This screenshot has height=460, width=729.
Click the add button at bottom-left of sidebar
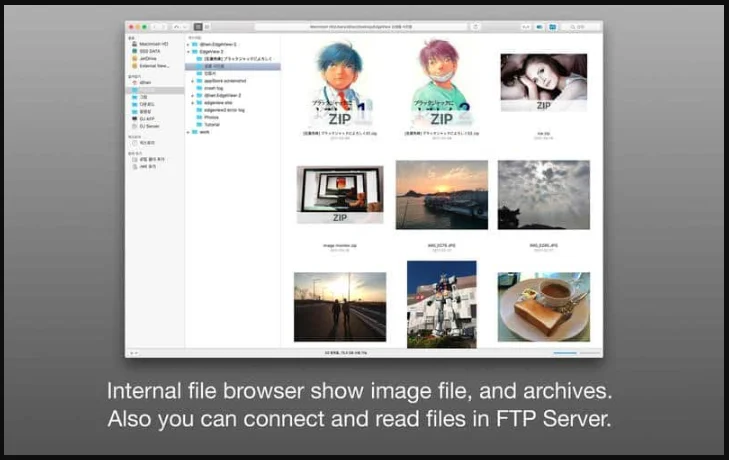pyautogui.click(x=132, y=353)
